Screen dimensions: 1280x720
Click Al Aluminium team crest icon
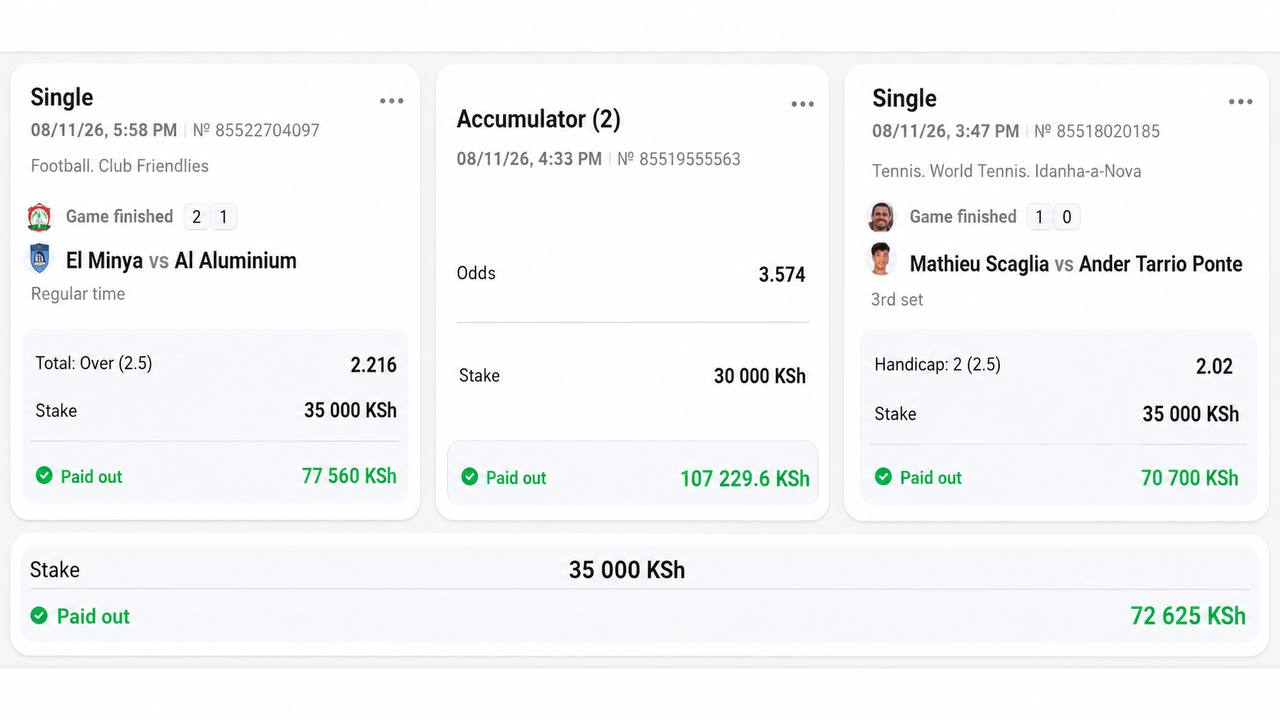coord(39,259)
